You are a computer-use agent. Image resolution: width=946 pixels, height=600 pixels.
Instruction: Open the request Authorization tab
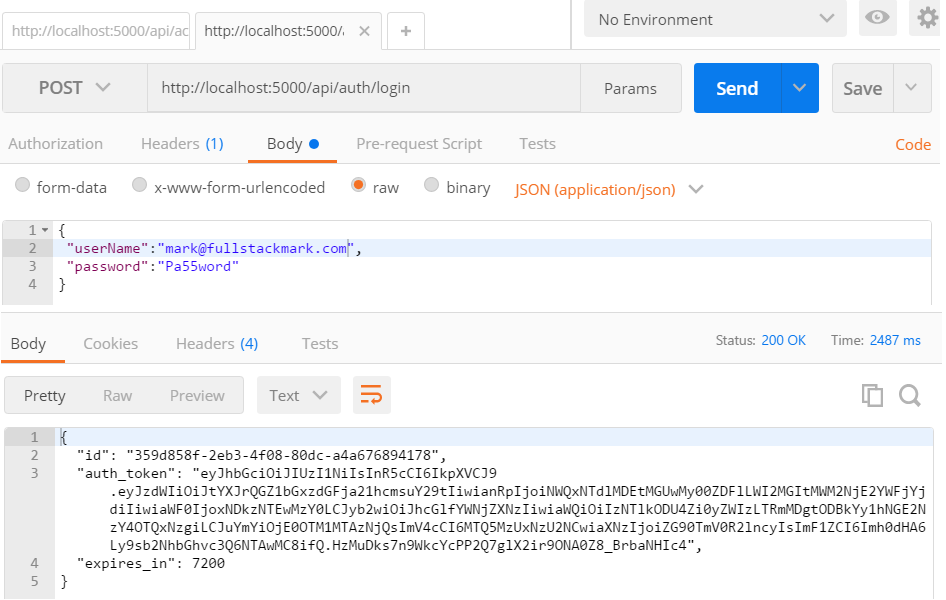(x=56, y=144)
